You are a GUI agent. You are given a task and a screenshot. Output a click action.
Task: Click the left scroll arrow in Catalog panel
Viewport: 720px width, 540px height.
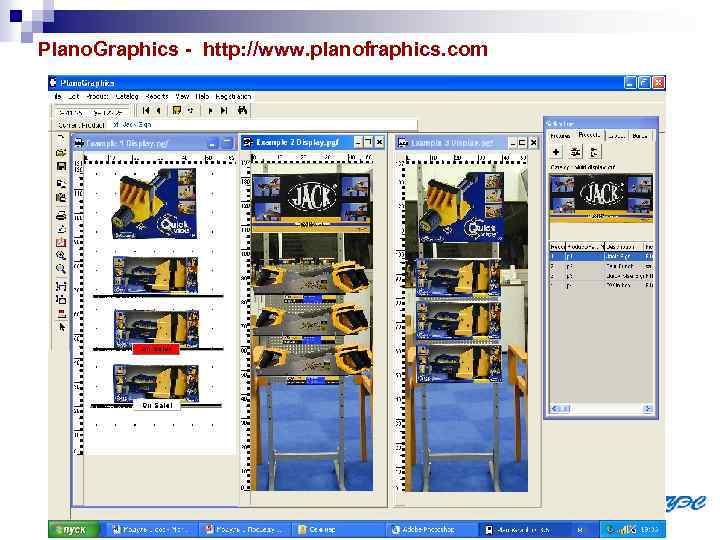coord(555,408)
